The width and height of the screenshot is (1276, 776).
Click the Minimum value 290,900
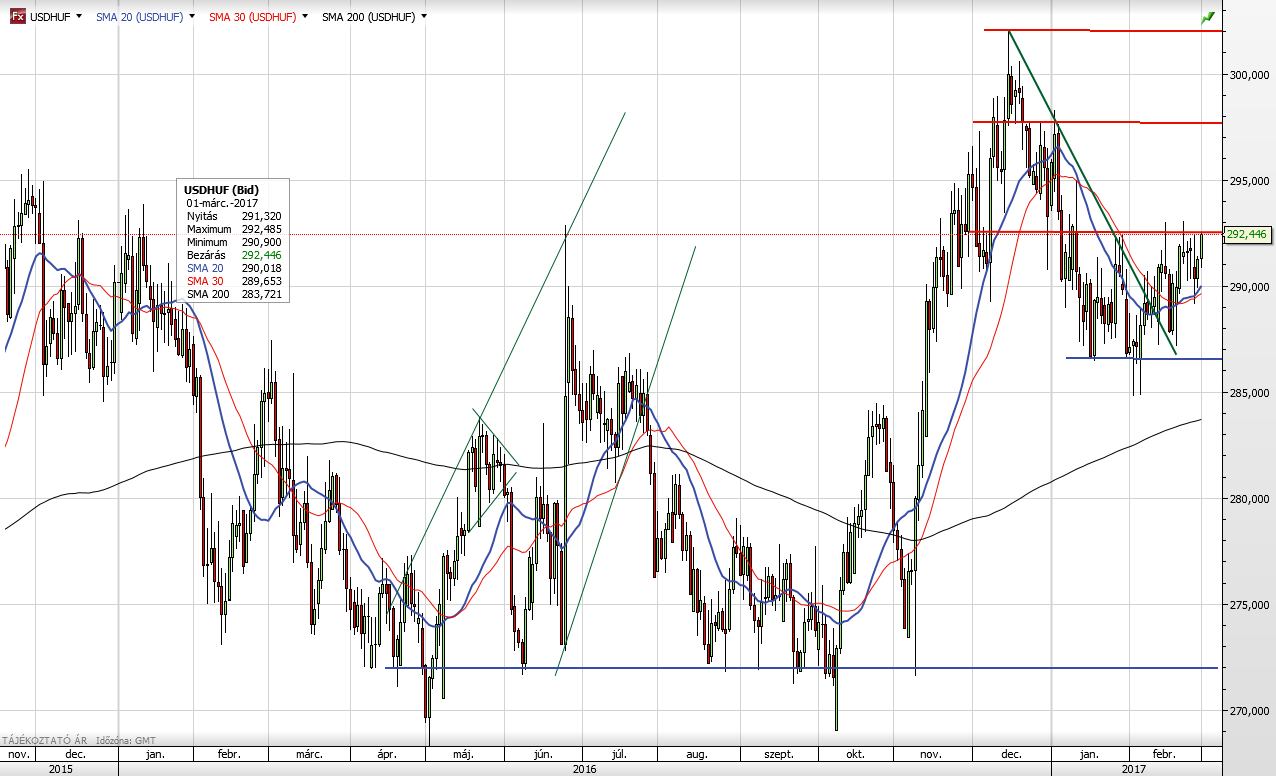pos(261,242)
